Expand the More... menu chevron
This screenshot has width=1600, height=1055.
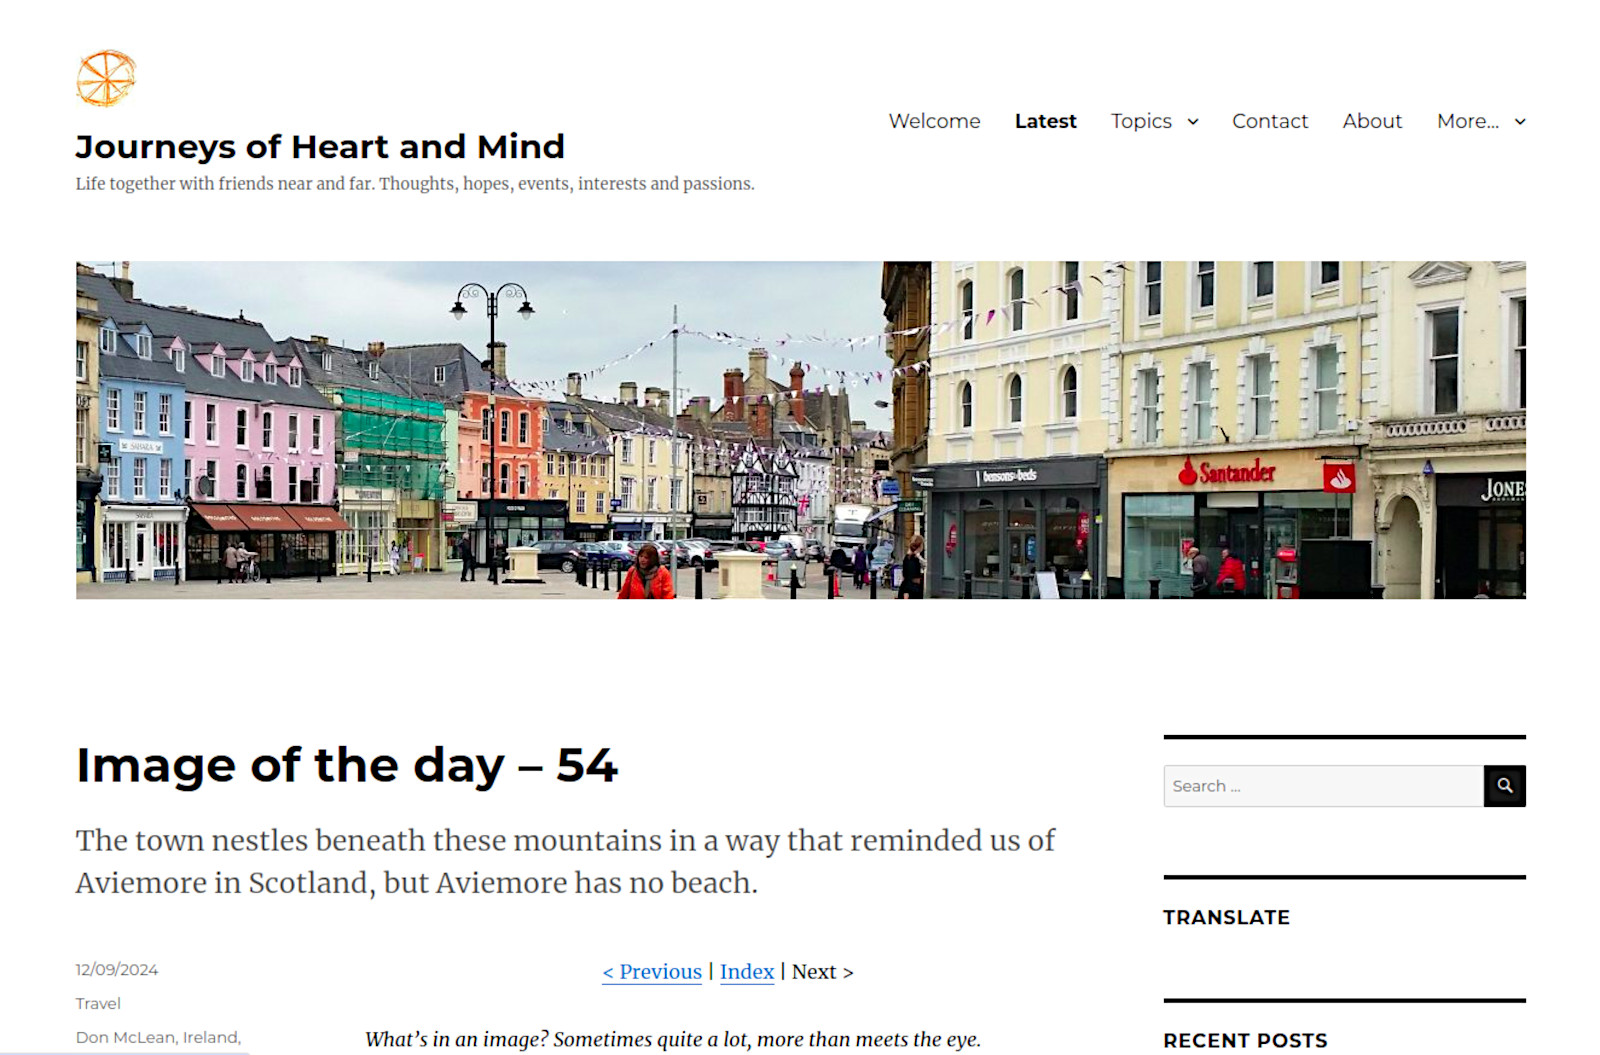[x=1520, y=121]
